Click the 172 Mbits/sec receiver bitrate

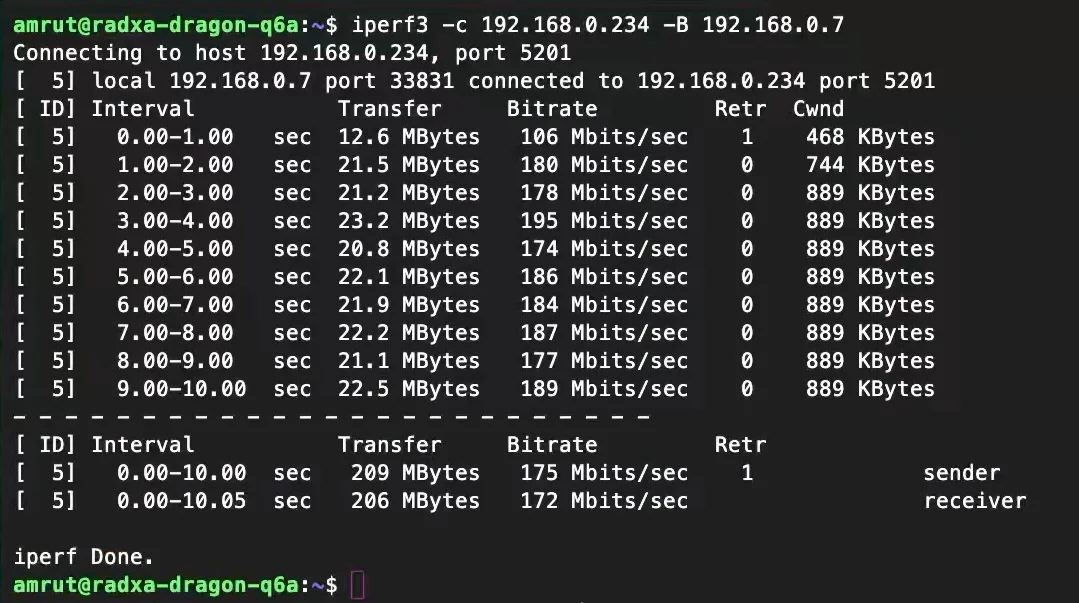point(604,501)
